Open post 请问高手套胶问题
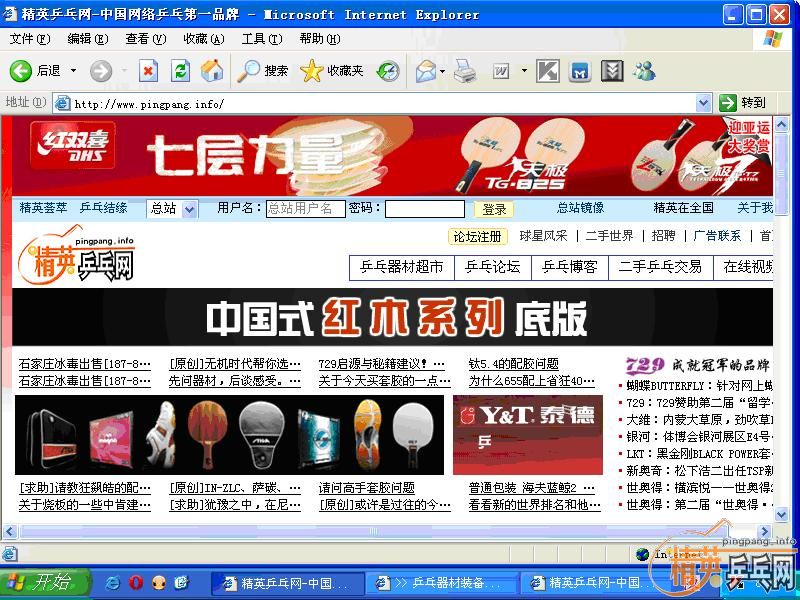This screenshot has height=600, width=800. click(366, 488)
